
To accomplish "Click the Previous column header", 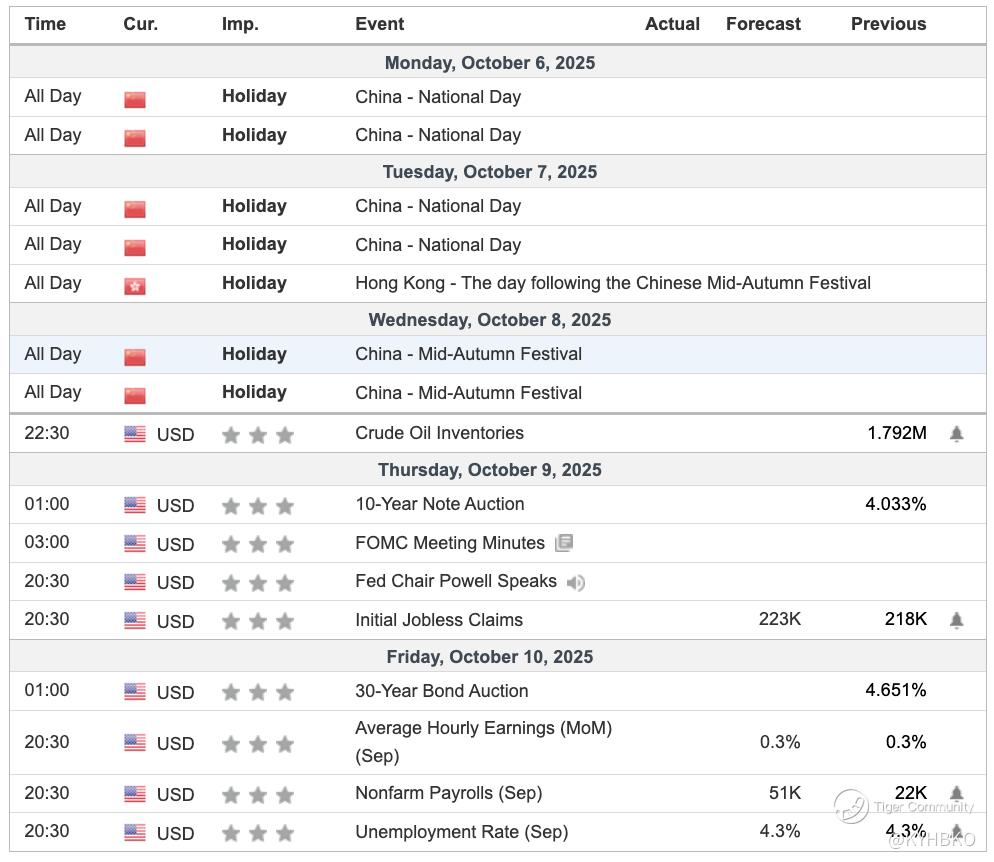I will [888, 24].
